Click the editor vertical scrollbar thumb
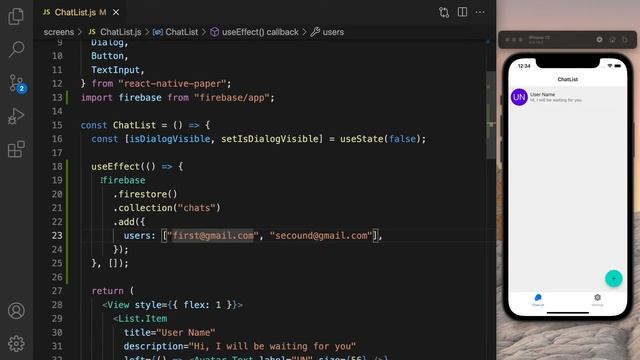 pyautogui.click(x=491, y=115)
